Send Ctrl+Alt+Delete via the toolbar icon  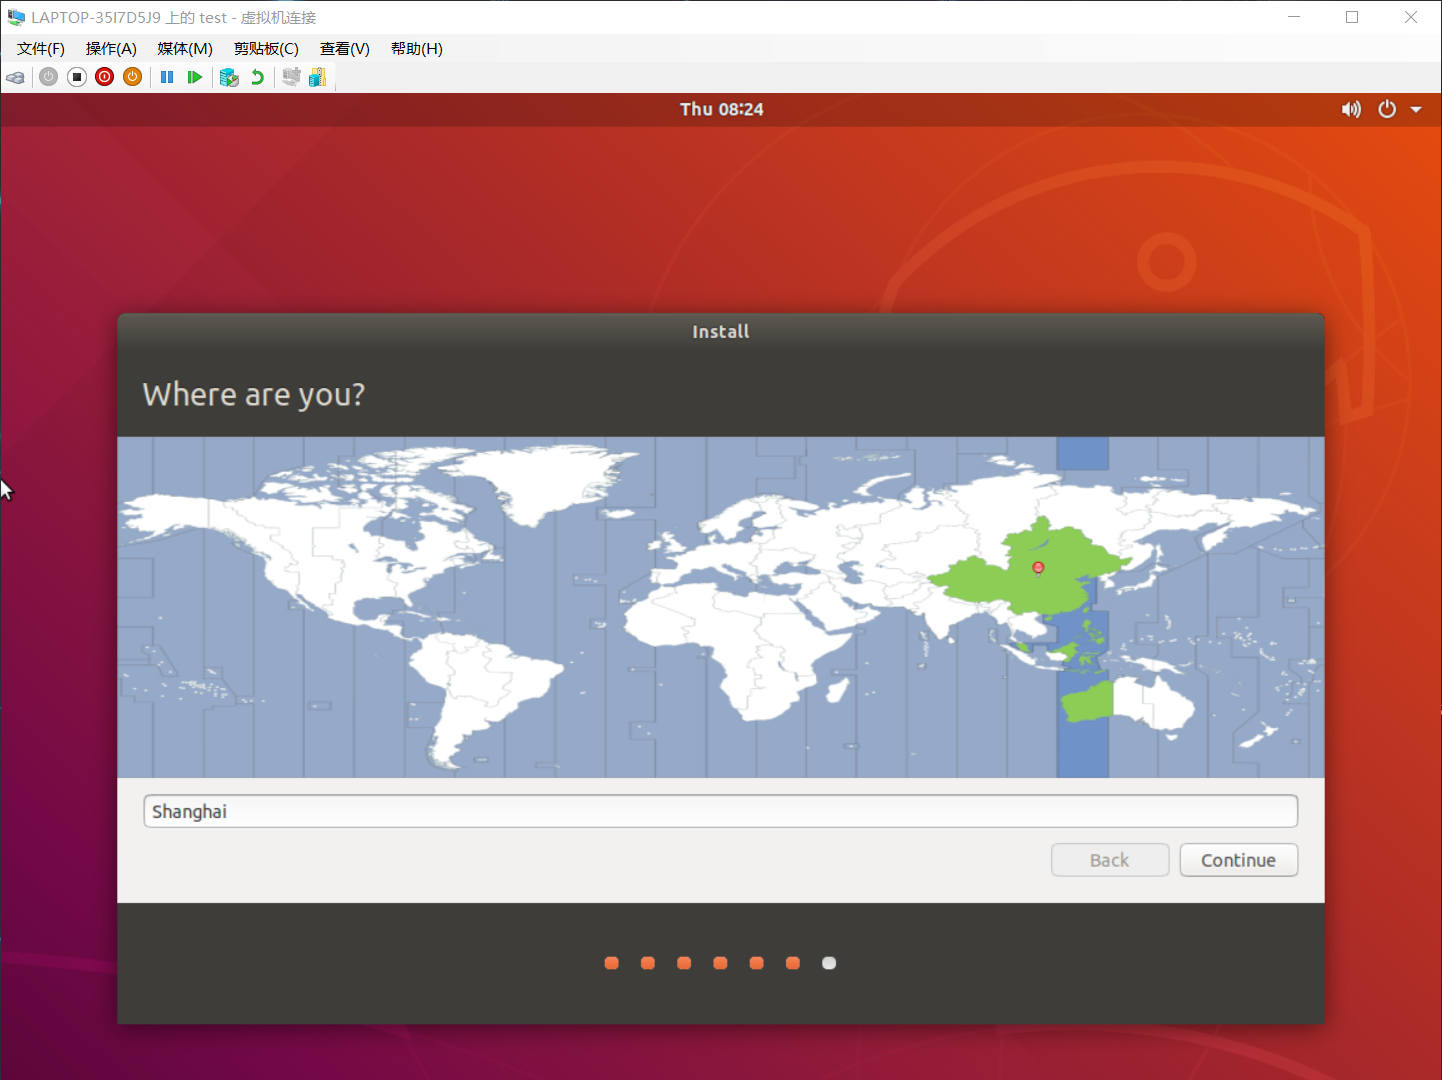click(16, 77)
